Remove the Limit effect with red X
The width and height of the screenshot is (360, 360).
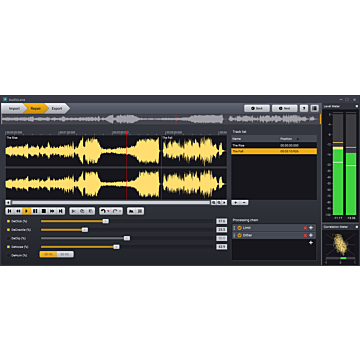coord(305,228)
